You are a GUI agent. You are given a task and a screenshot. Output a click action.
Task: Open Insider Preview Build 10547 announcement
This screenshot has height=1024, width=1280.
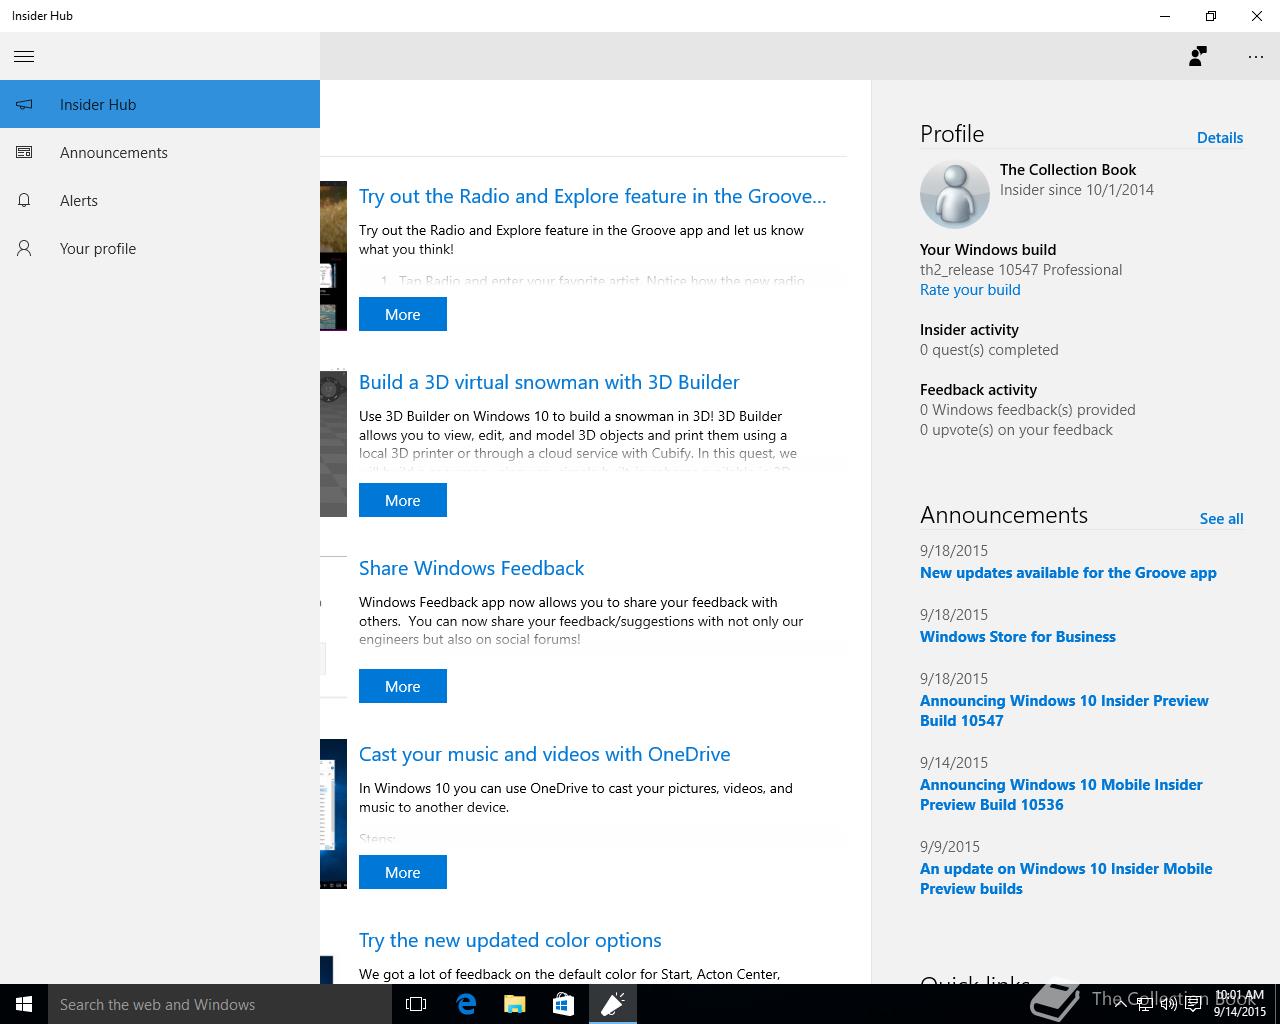pyautogui.click(x=1064, y=711)
